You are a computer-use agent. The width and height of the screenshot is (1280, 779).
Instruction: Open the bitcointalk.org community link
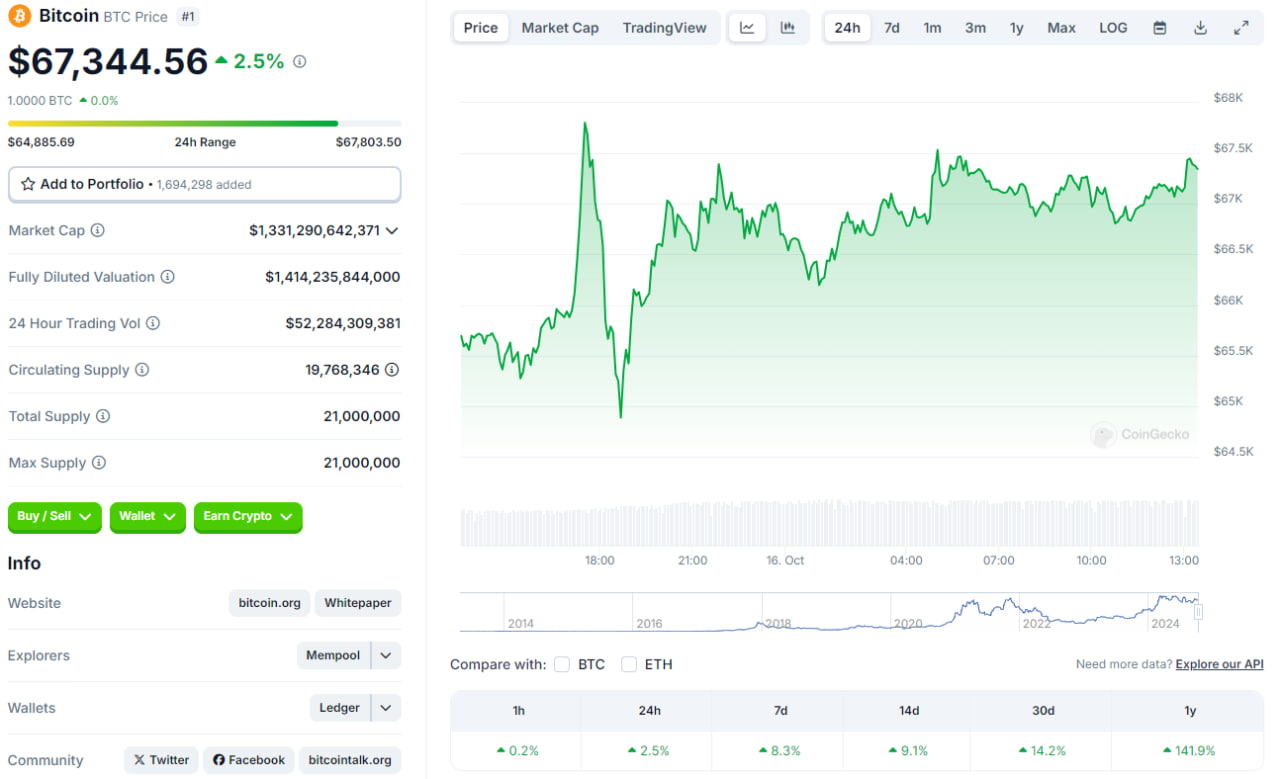click(x=350, y=760)
